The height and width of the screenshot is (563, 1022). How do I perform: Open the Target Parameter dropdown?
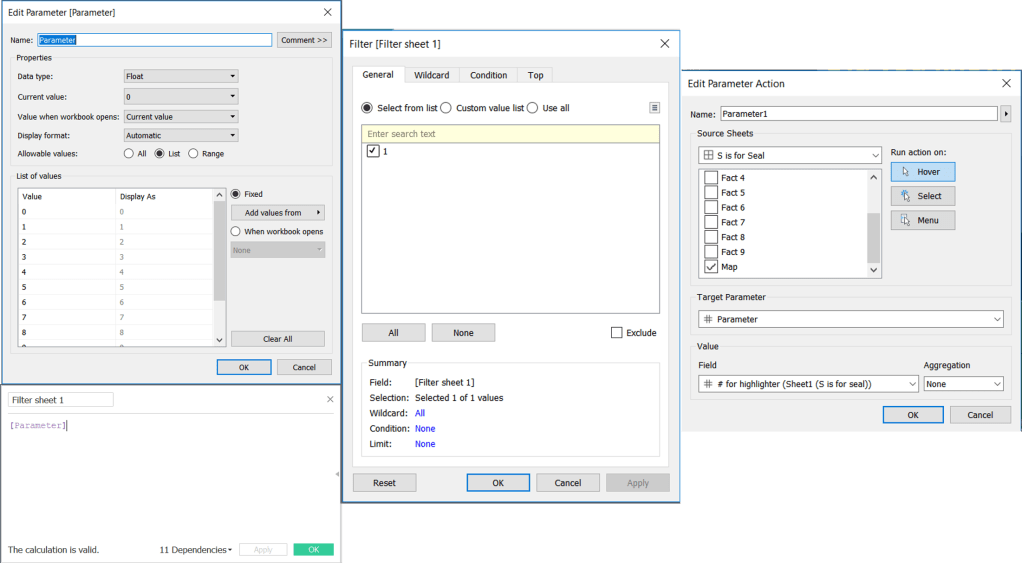[850, 319]
